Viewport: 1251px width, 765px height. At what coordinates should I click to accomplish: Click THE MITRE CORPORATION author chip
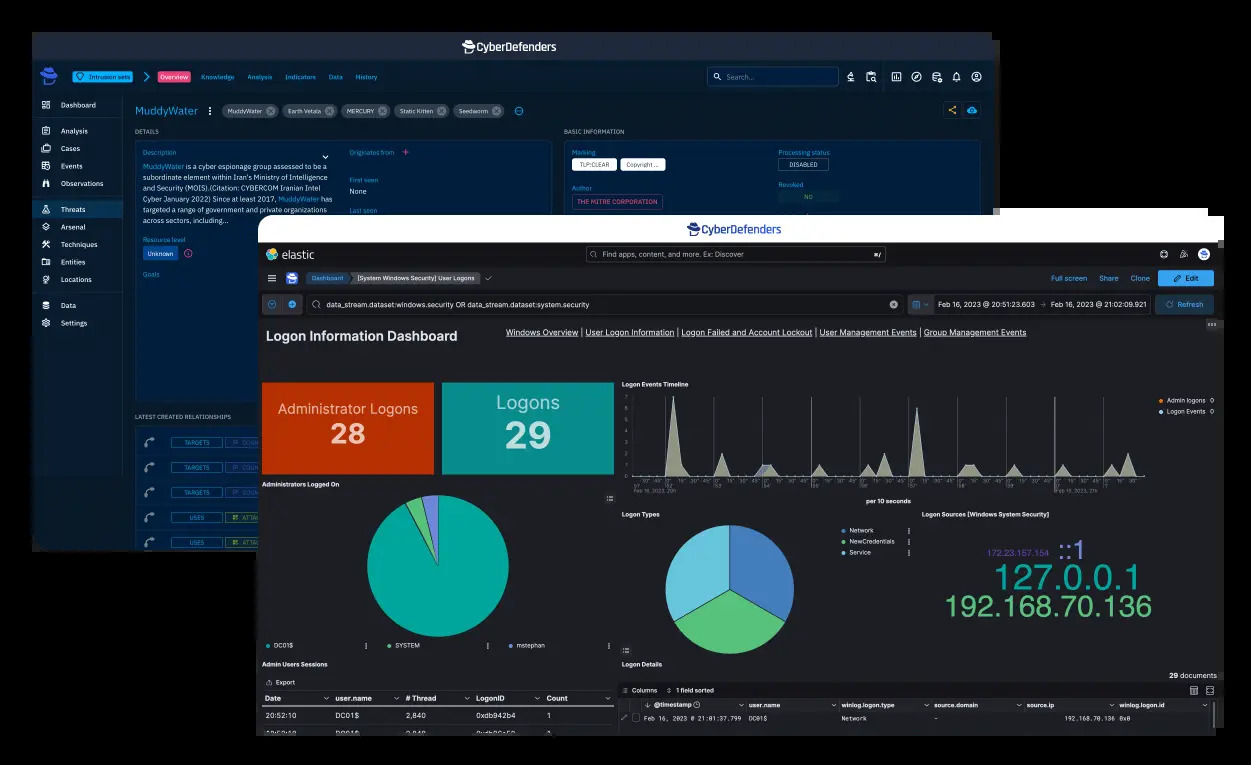pos(617,202)
